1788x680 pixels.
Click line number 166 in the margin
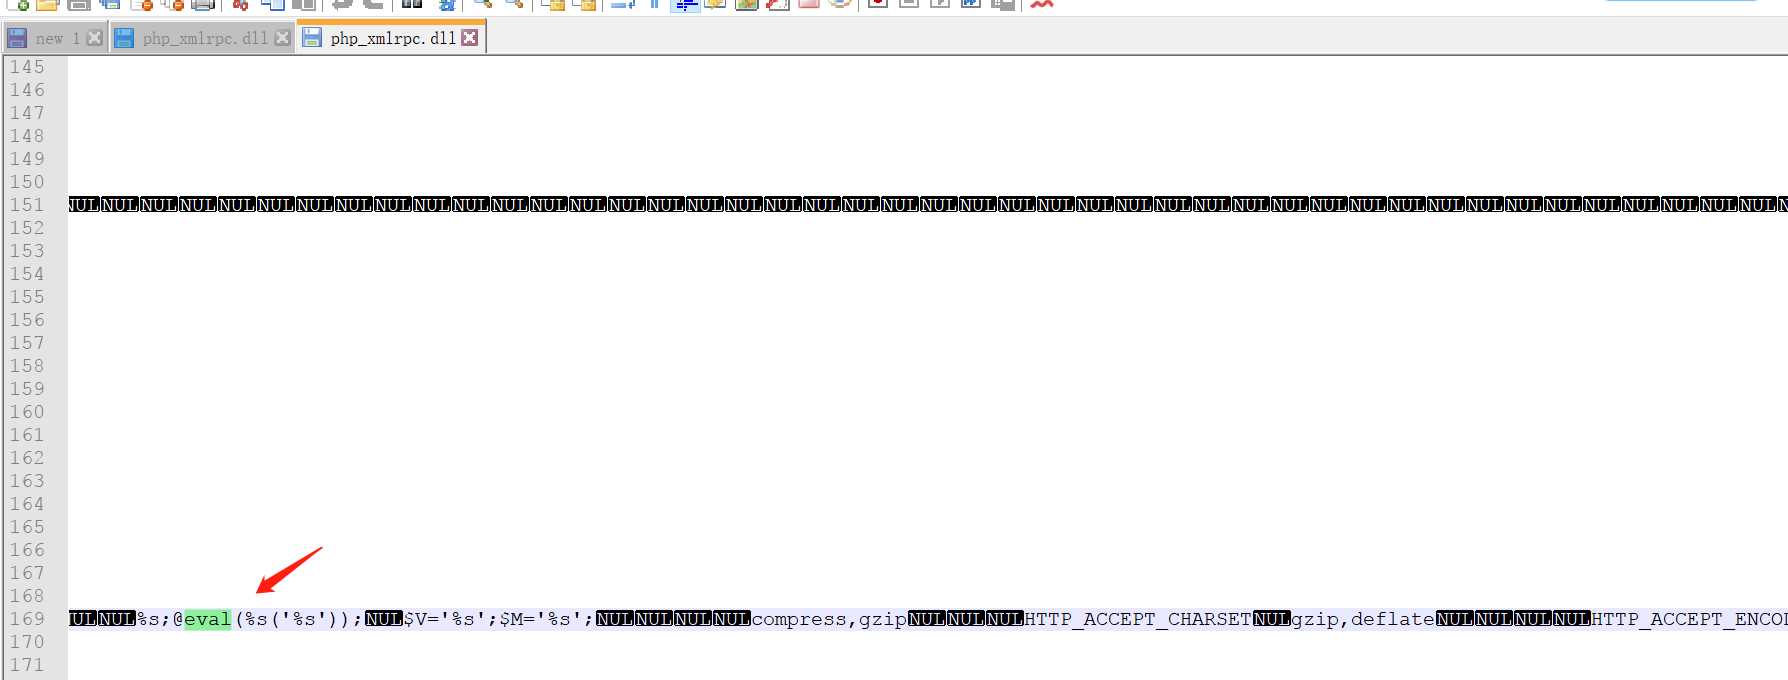click(27, 550)
